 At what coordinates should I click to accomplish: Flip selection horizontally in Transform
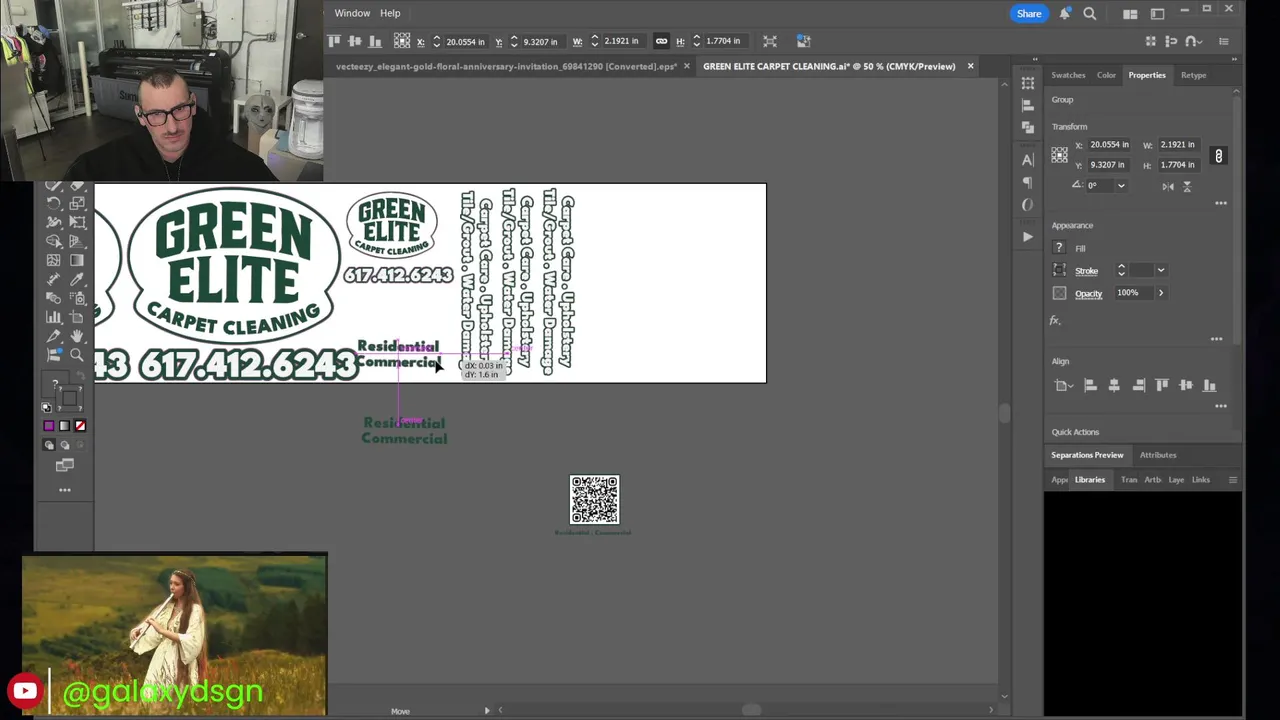[x=1168, y=186]
